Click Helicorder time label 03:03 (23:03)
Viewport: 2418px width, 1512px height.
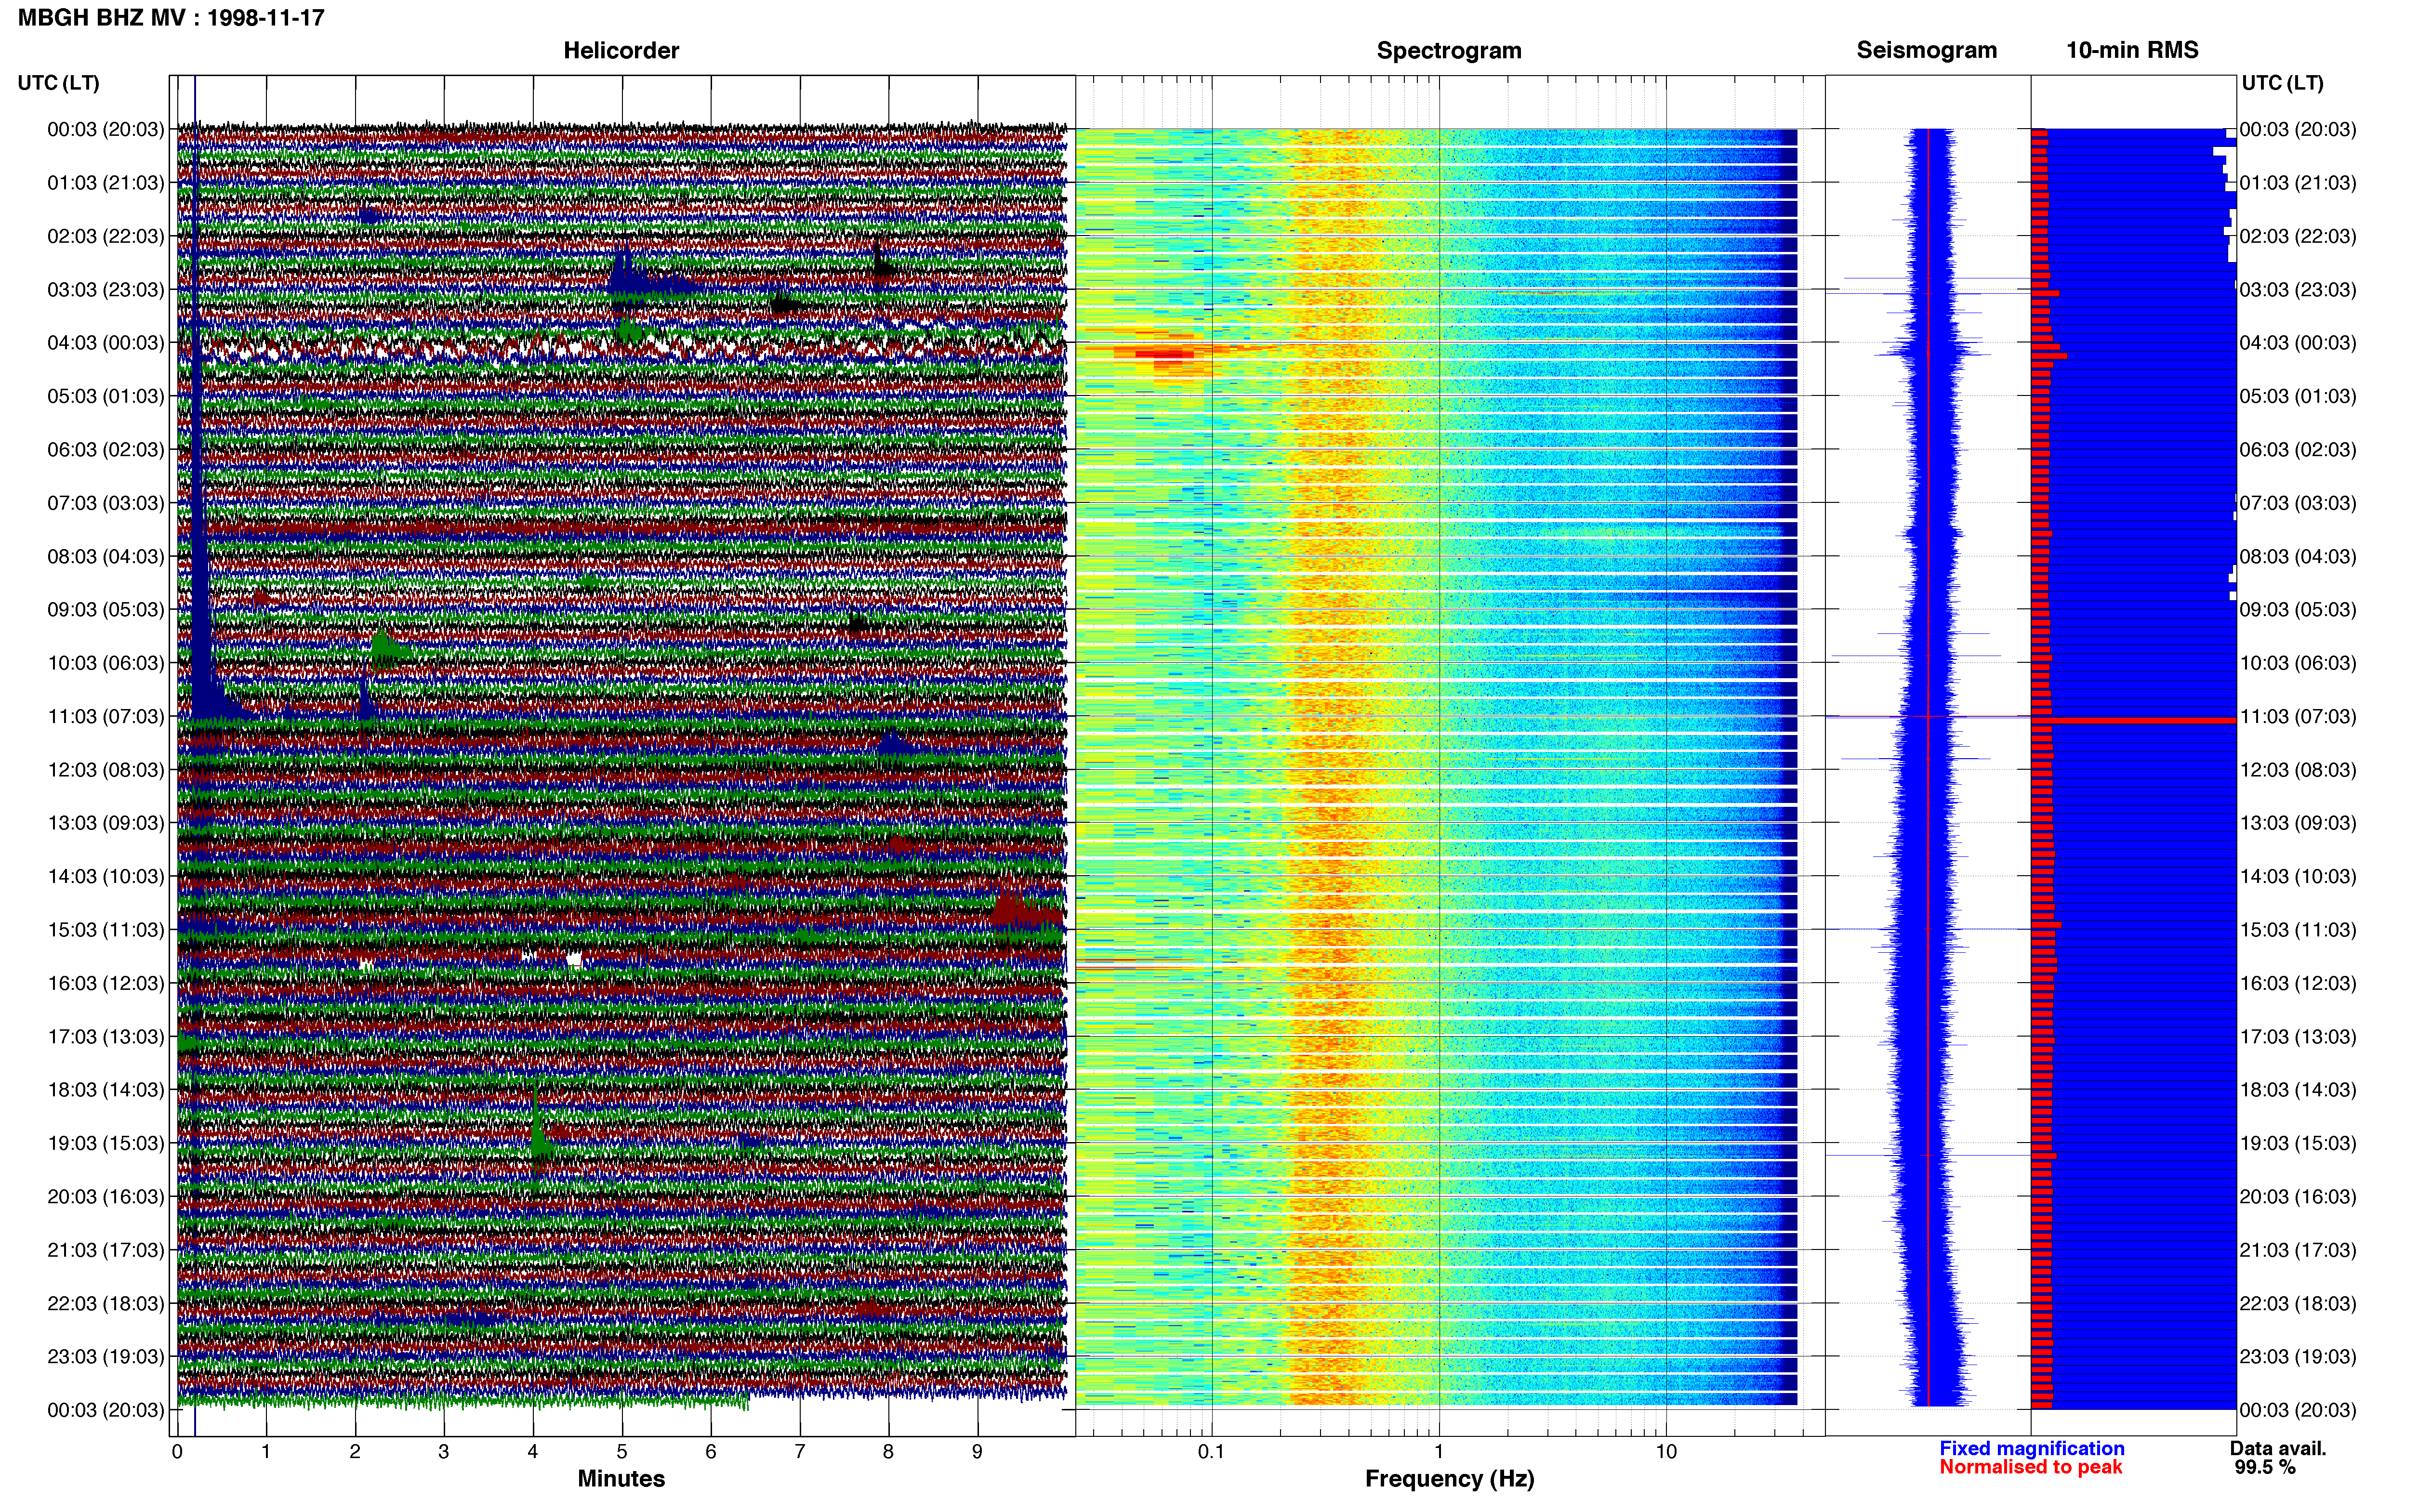(106, 290)
